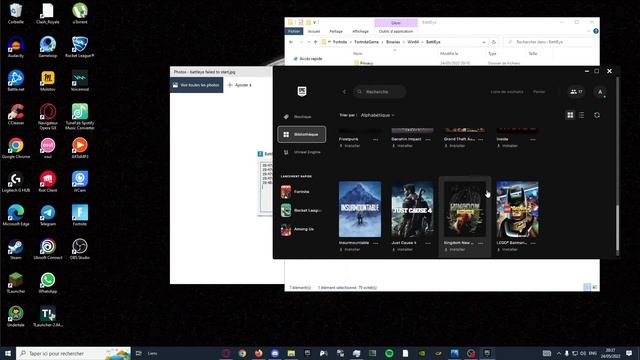Open Spotify from the taskbar
This screenshot has width=640, height=360.
[x=389, y=353]
